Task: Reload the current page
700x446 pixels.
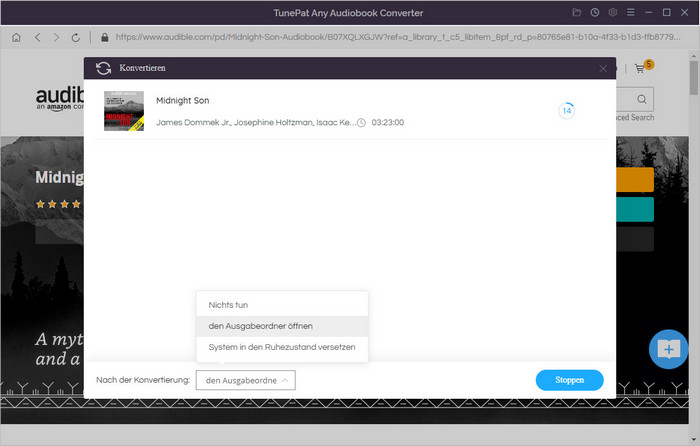Action: coord(75,38)
